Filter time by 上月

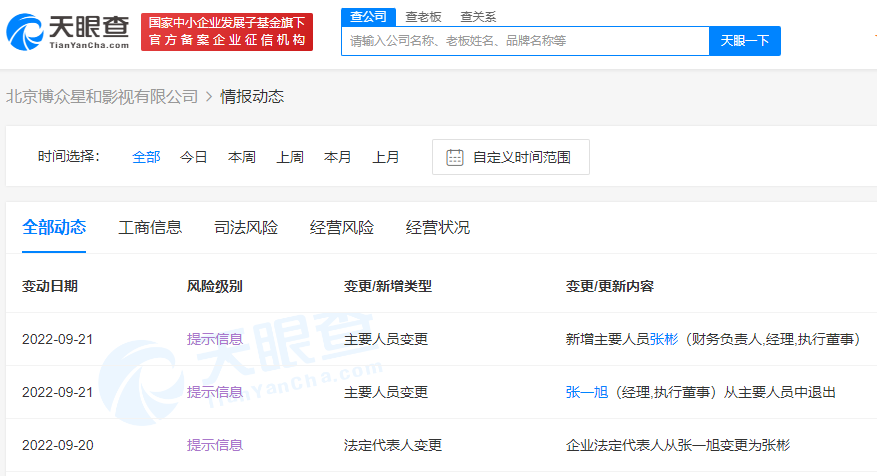tap(385, 157)
